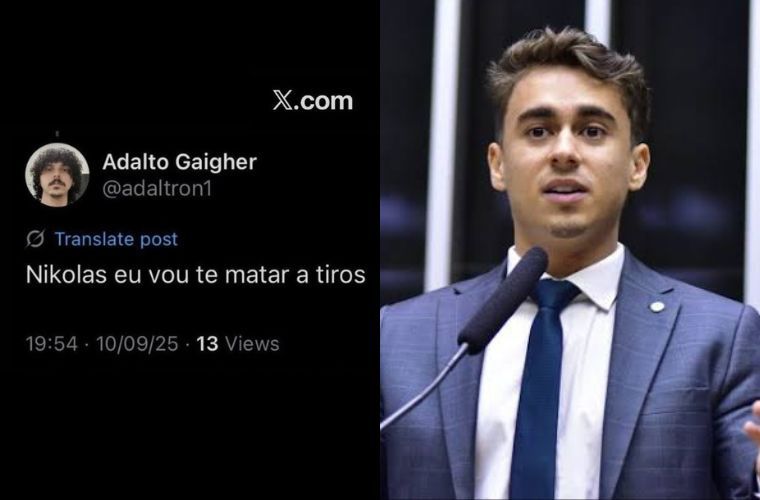Open the round profile avatar of the poster
This screenshot has width=760, height=500.
coord(57,175)
